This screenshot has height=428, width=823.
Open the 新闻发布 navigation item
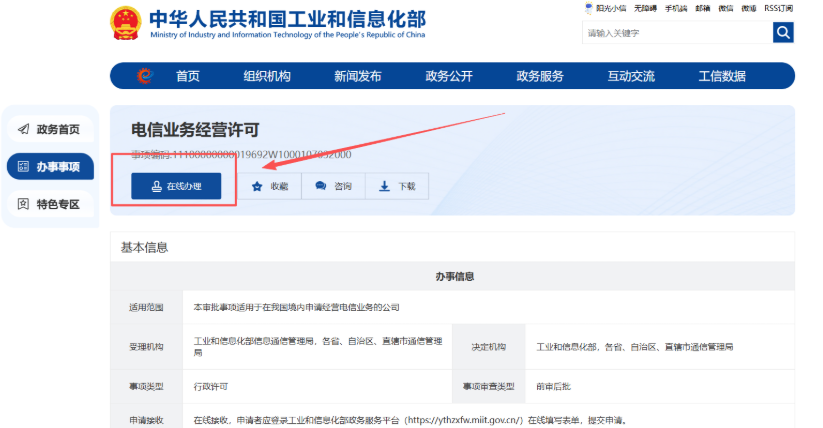(x=358, y=76)
